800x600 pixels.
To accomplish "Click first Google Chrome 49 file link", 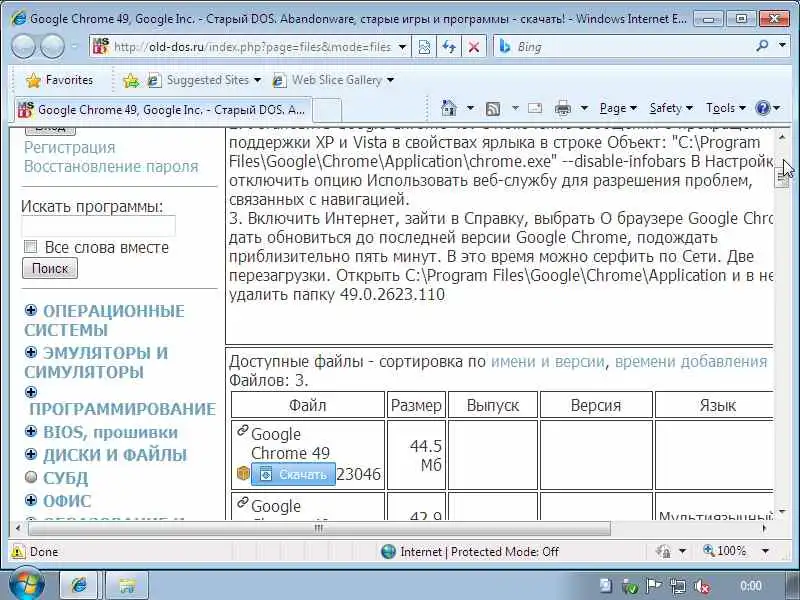I will pyautogui.click(x=290, y=443).
